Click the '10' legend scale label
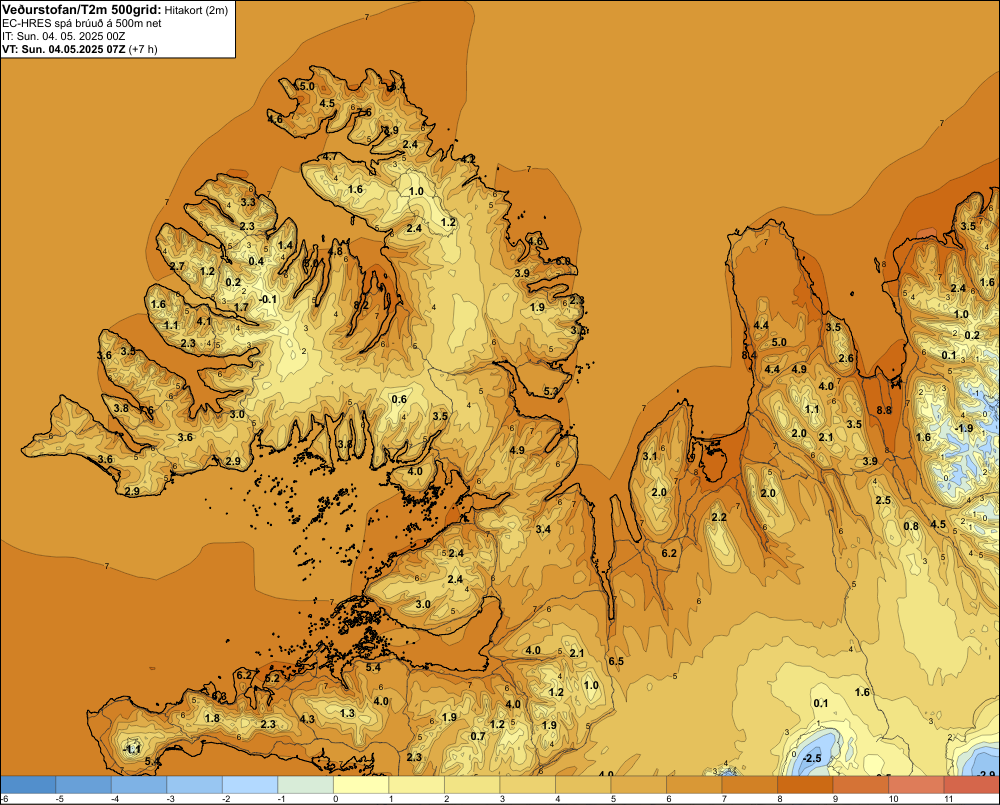Image resolution: width=1000 pixels, height=805 pixels. (893, 799)
